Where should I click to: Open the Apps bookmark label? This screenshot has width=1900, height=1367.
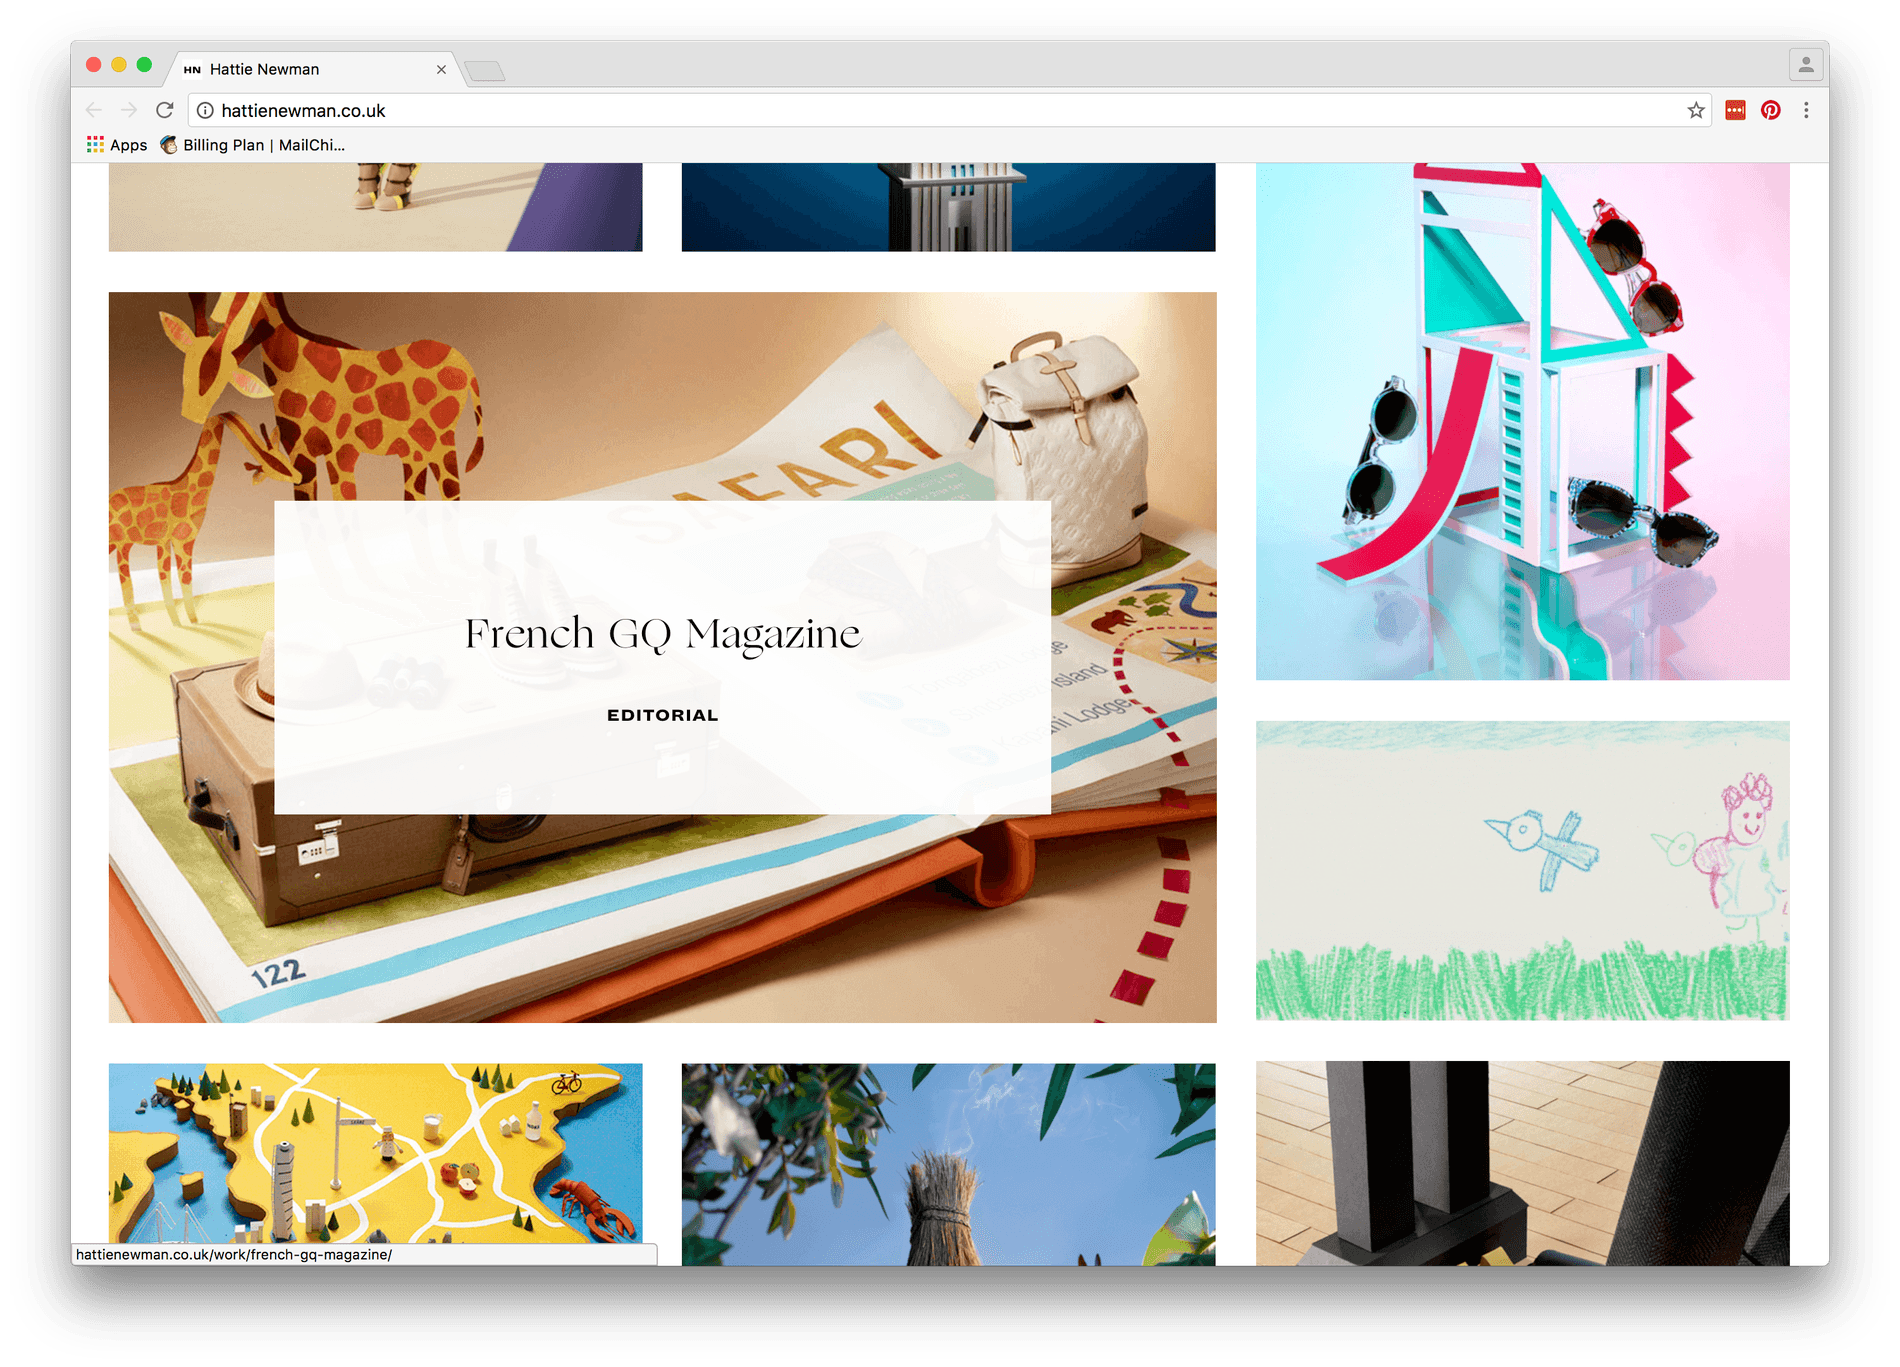[x=129, y=146]
